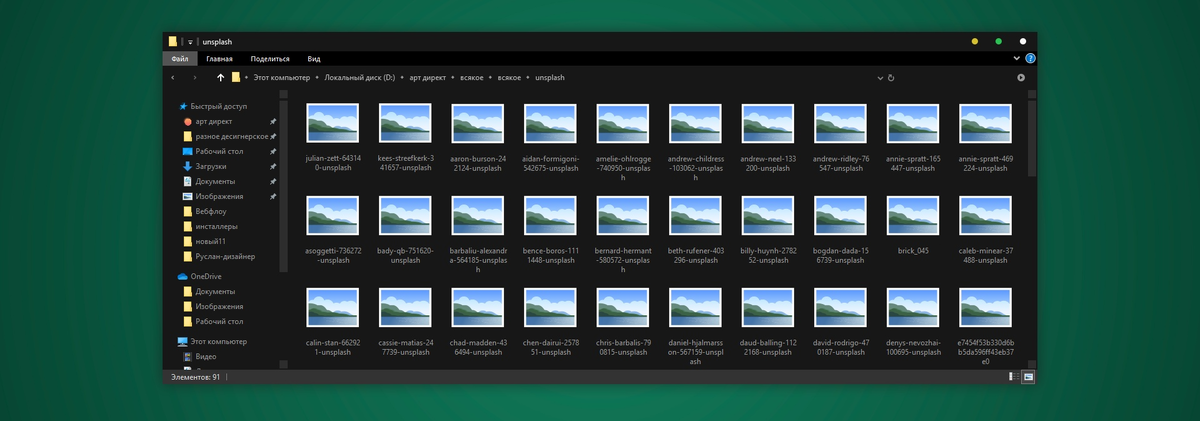Image resolution: width=1200 pixels, height=421 pixels.
Task: Click unsplash at the end of breadcrumb
Action: click(550, 77)
